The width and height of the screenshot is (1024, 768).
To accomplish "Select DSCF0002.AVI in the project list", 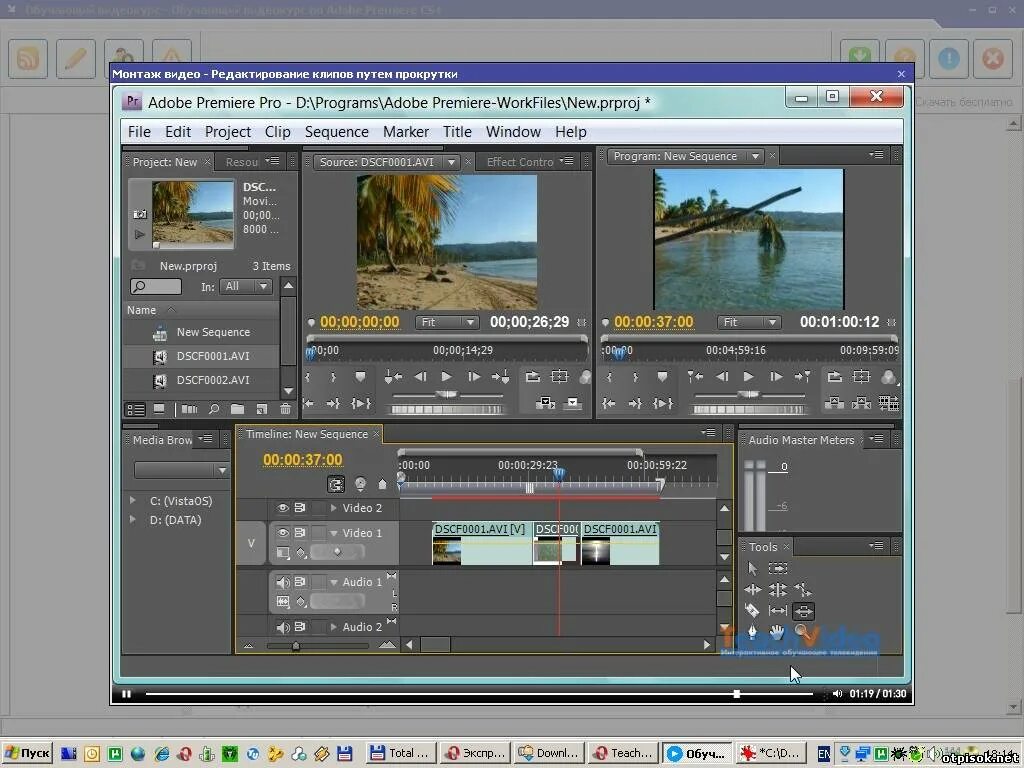I will point(212,380).
